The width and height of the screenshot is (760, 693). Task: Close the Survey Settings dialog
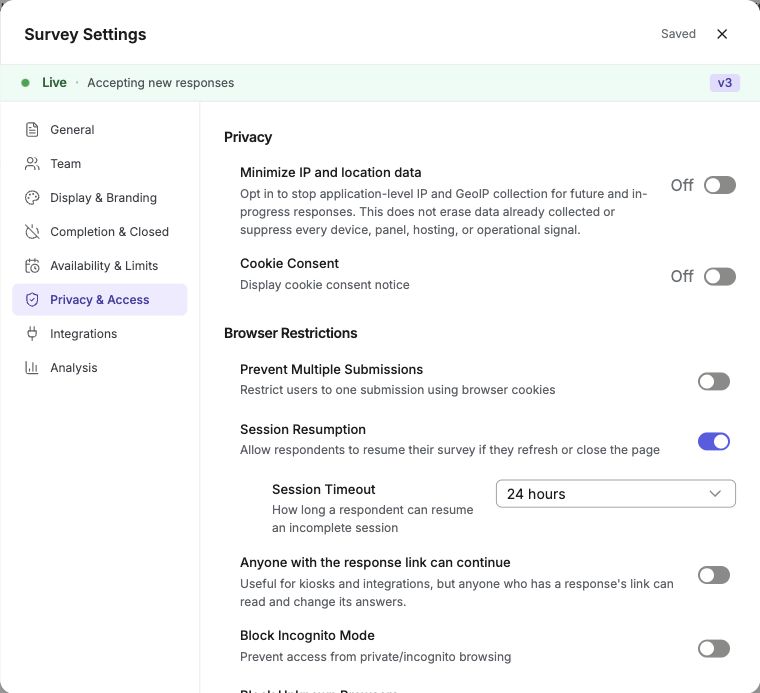[722, 34]
